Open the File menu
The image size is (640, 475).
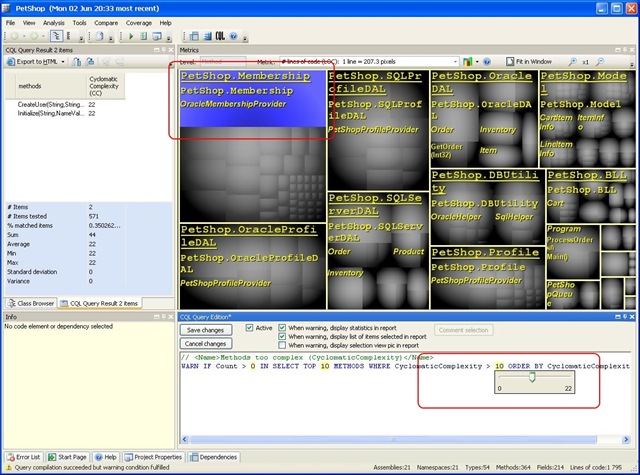[x=10, y=23]
